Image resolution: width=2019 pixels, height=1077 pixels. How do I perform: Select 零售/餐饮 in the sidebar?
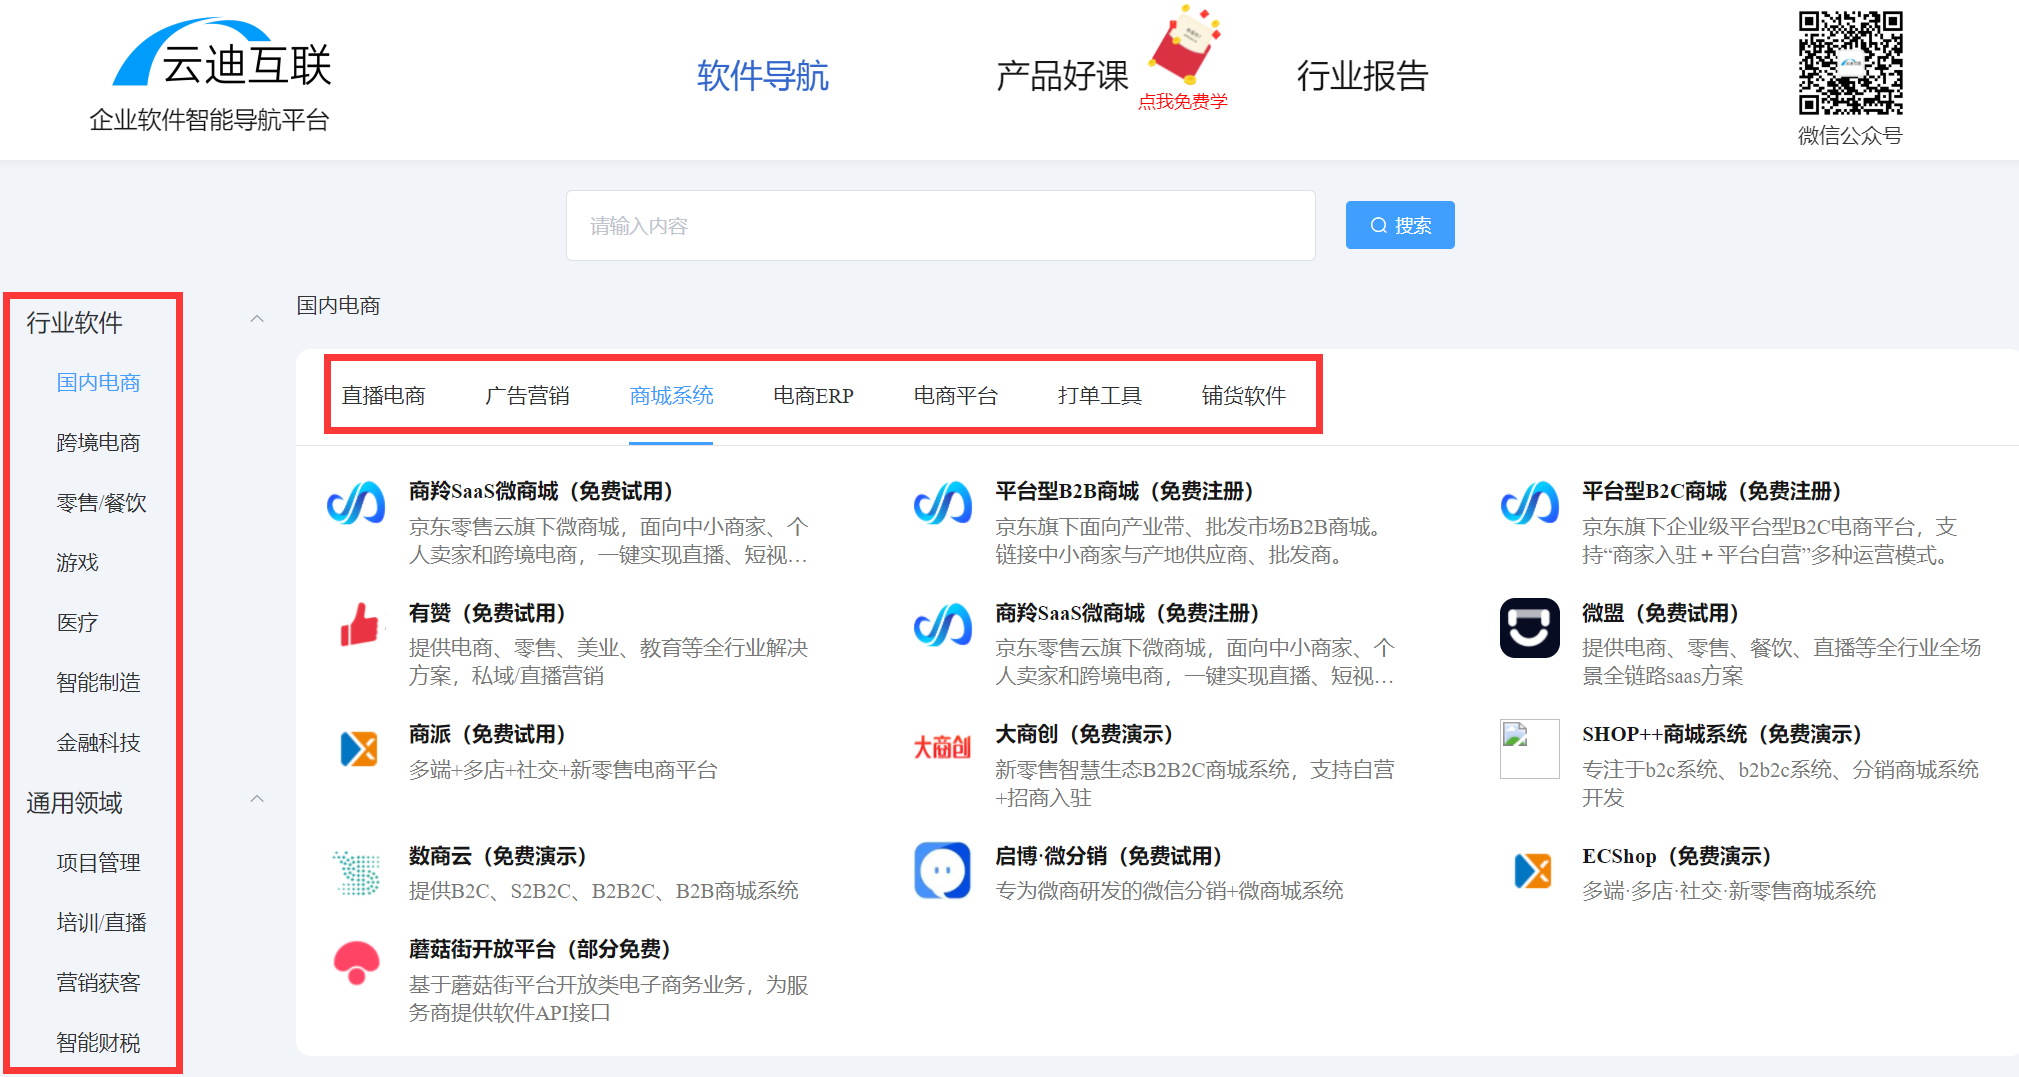[101, 503]
